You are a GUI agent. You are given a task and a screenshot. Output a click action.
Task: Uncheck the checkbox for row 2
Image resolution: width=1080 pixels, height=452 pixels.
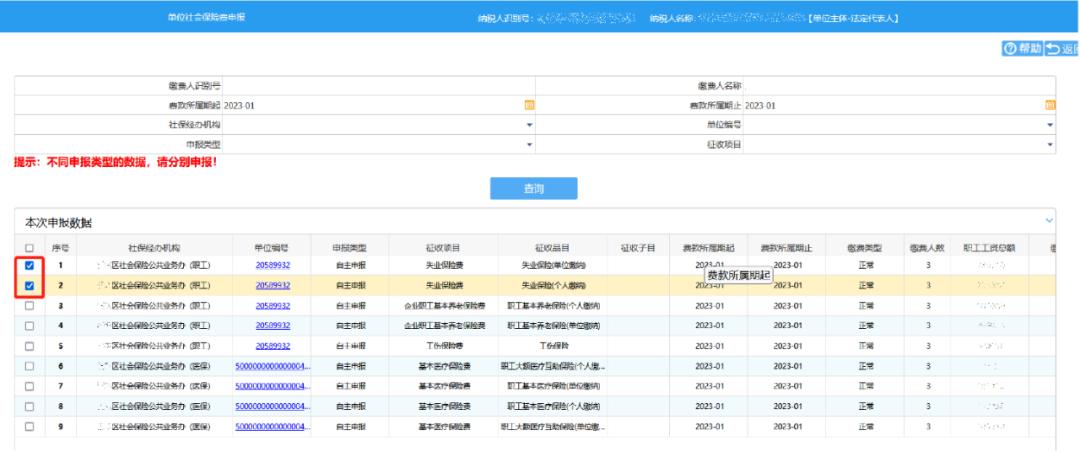[x=30, y=286]
